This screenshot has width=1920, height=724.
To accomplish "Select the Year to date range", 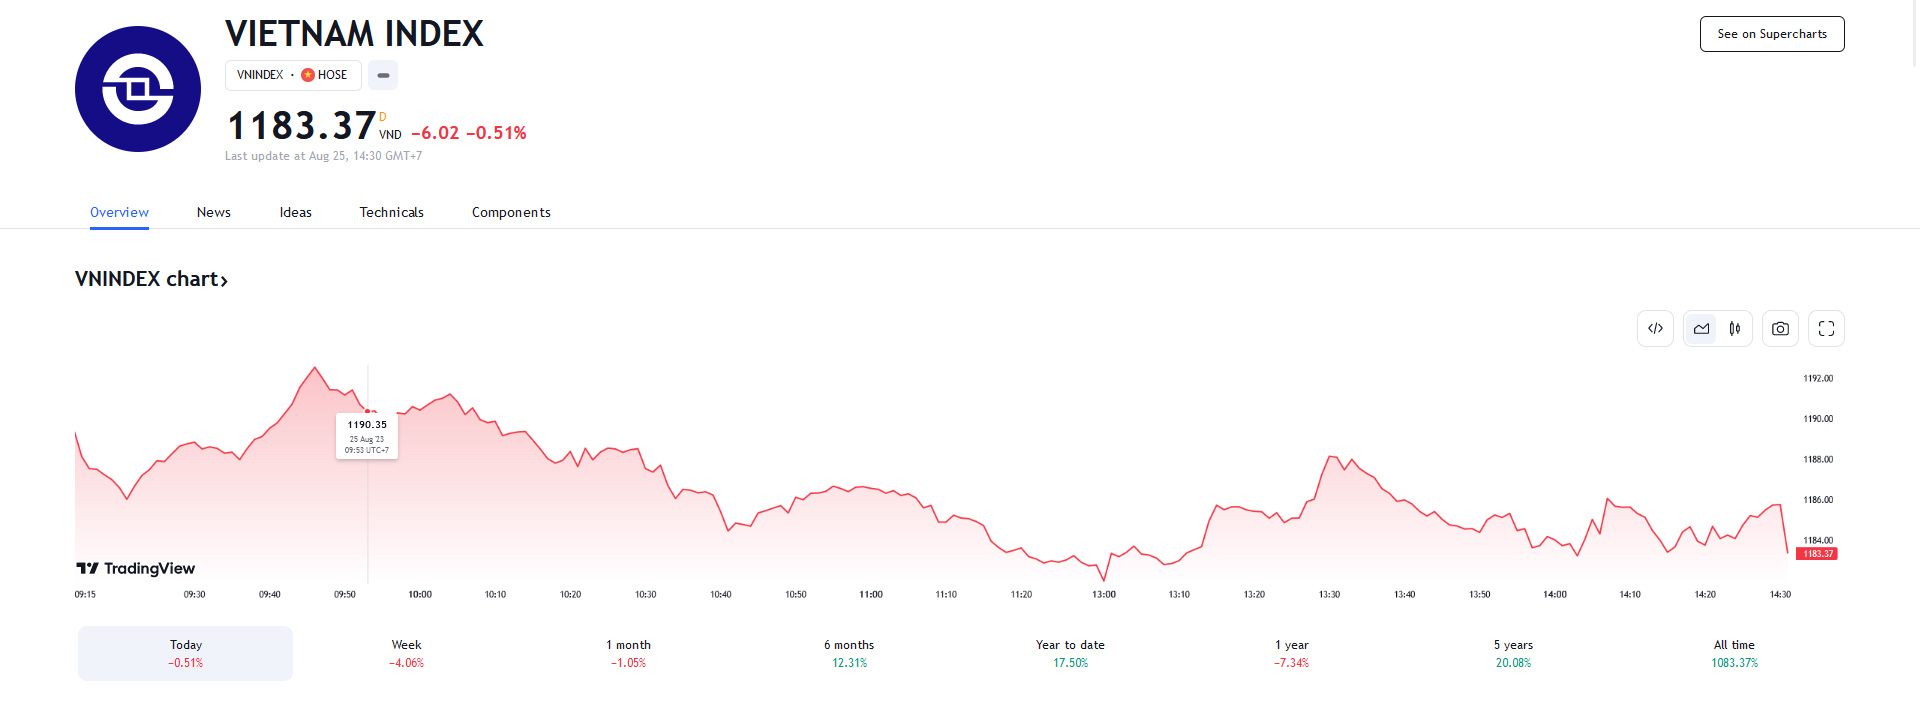I will (x=1070, y=653).
